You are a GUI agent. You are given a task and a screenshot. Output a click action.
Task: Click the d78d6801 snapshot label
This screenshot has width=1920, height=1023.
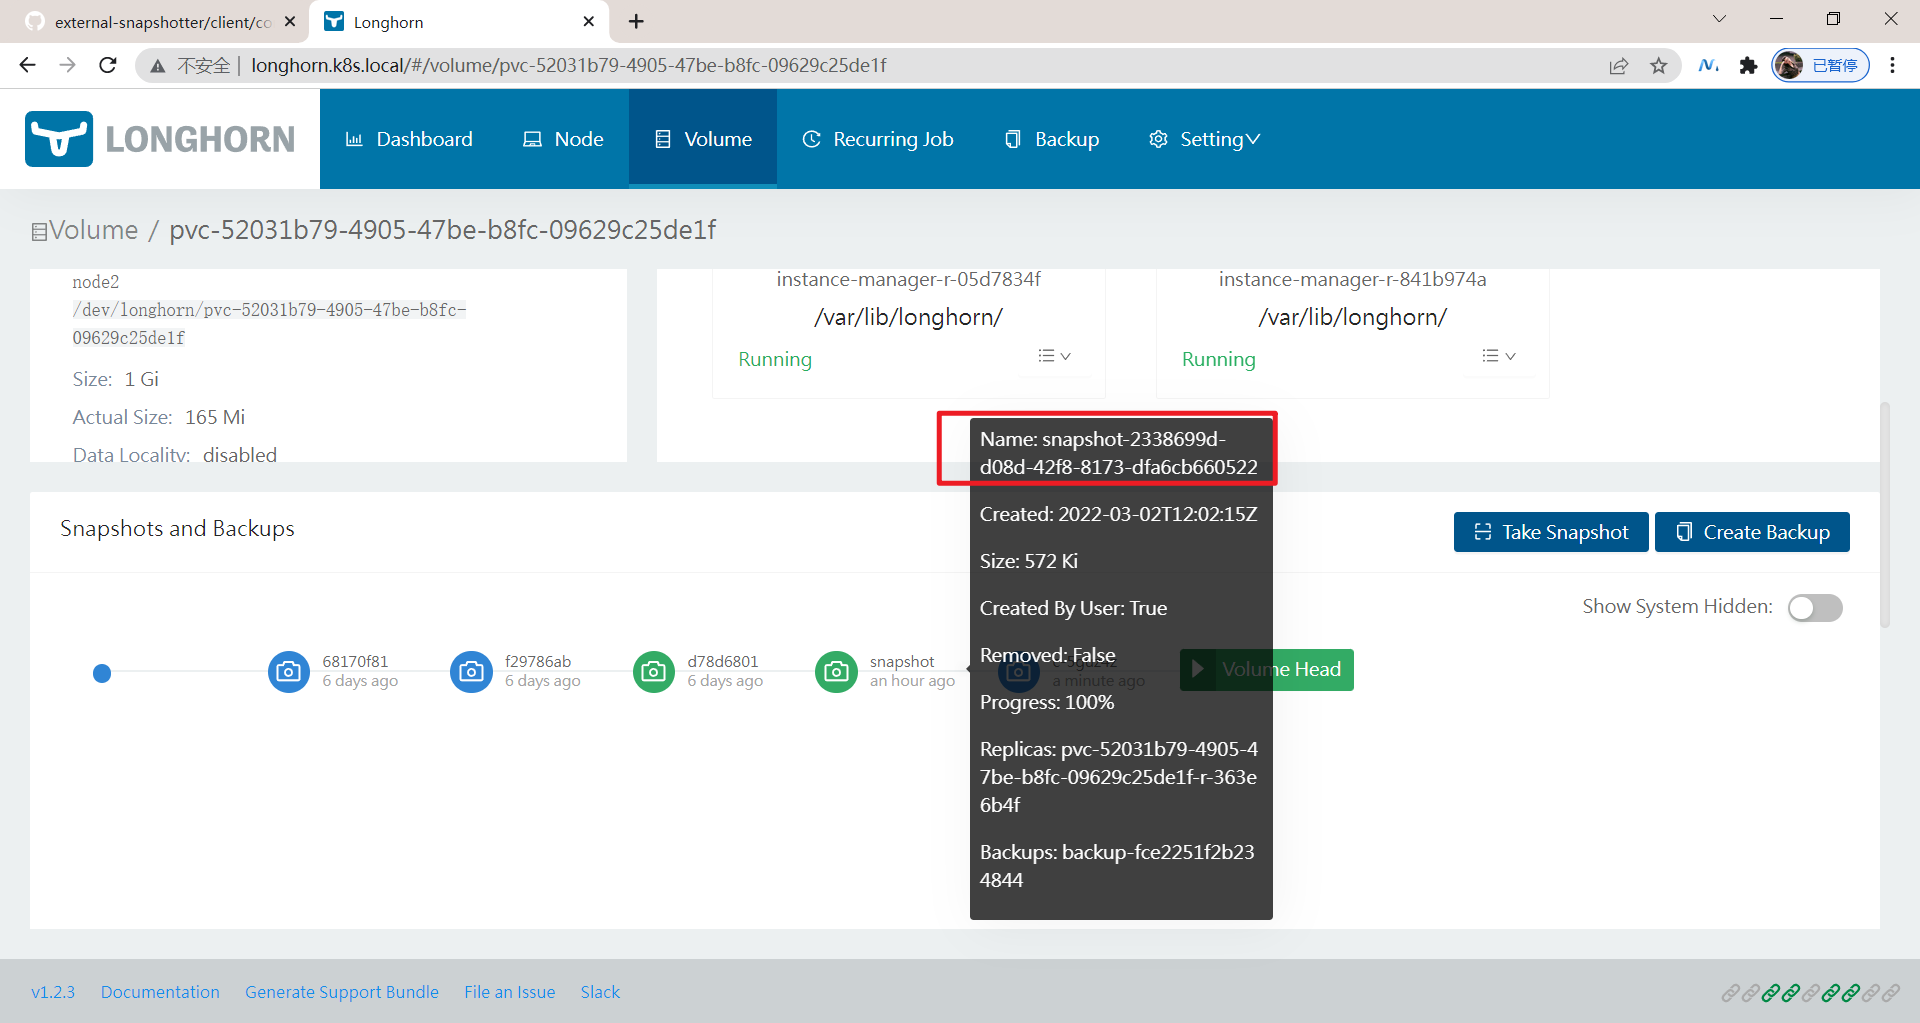(x=723, y=661)
